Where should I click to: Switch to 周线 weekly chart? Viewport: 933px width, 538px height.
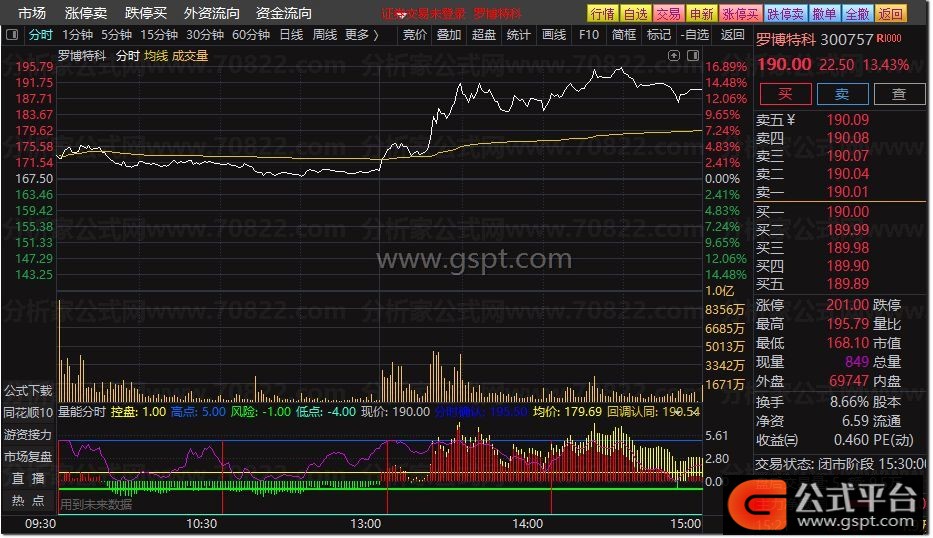pyautogui.click(x=325, y=35)
